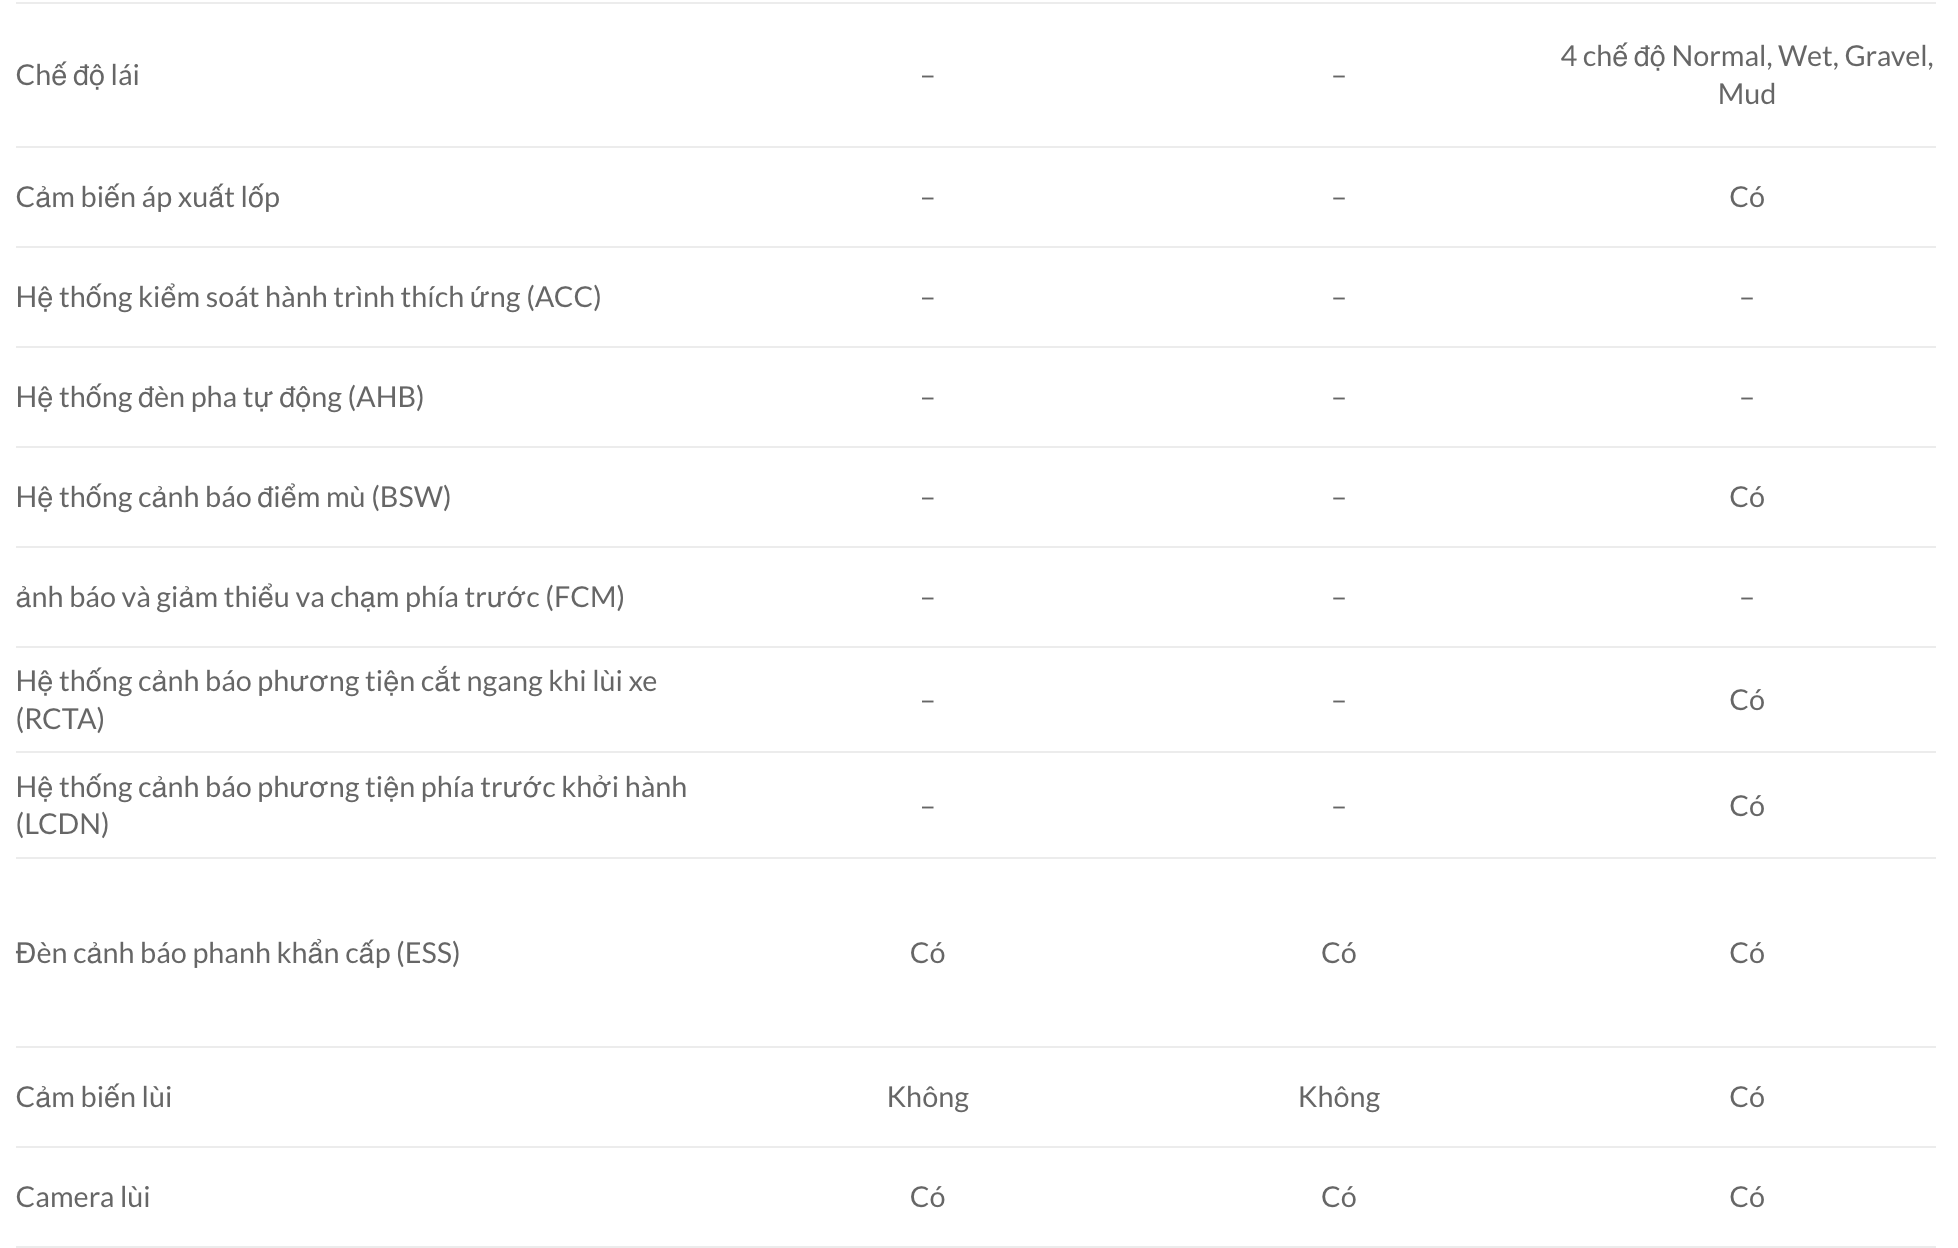Click the first "Không" in Cảm biến lùi row

coord(927,1097)
